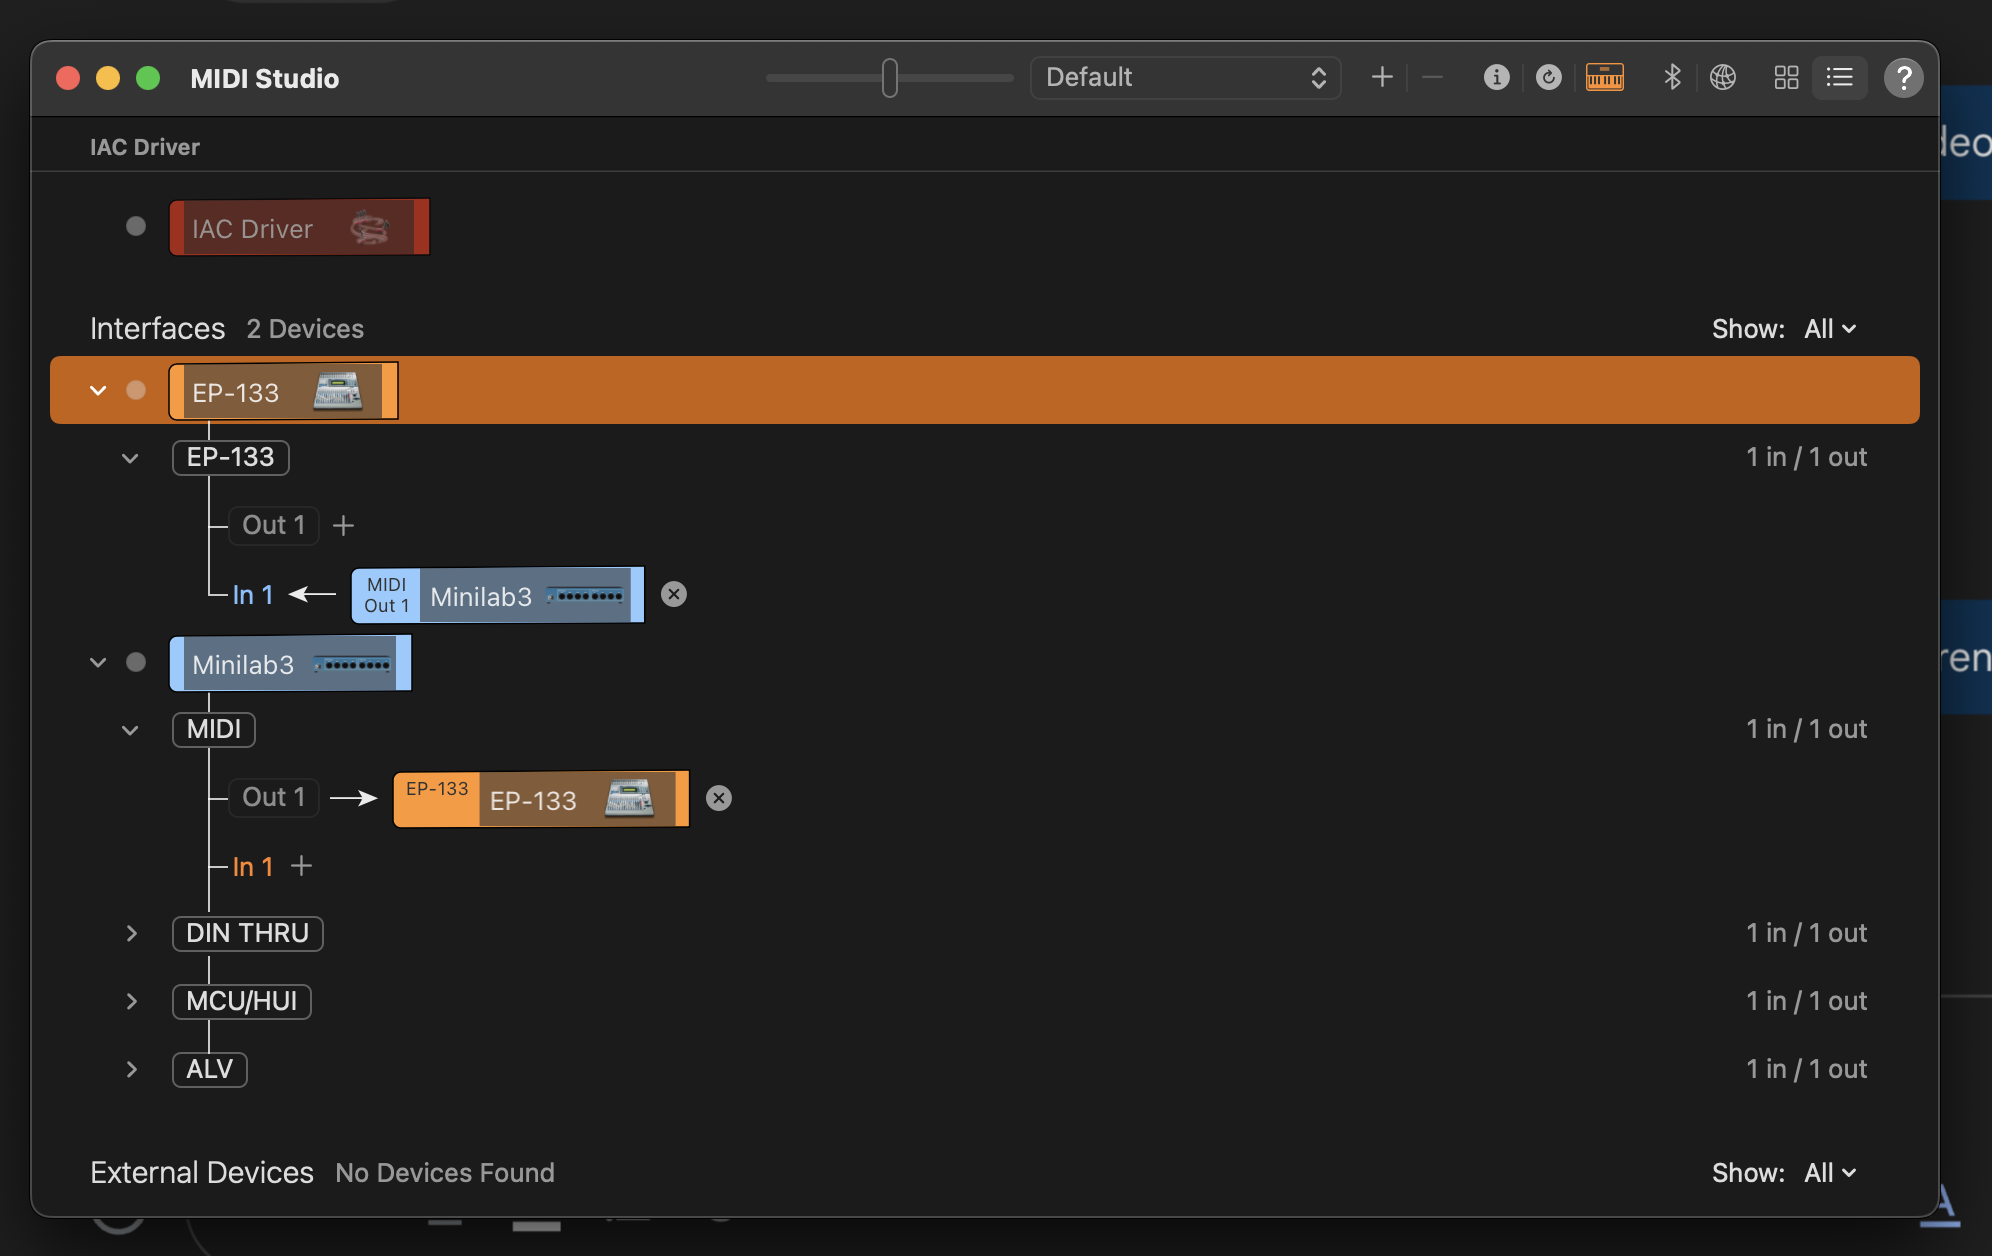
Task: Close the MIDI Studio window
Action: pos(68,78)
